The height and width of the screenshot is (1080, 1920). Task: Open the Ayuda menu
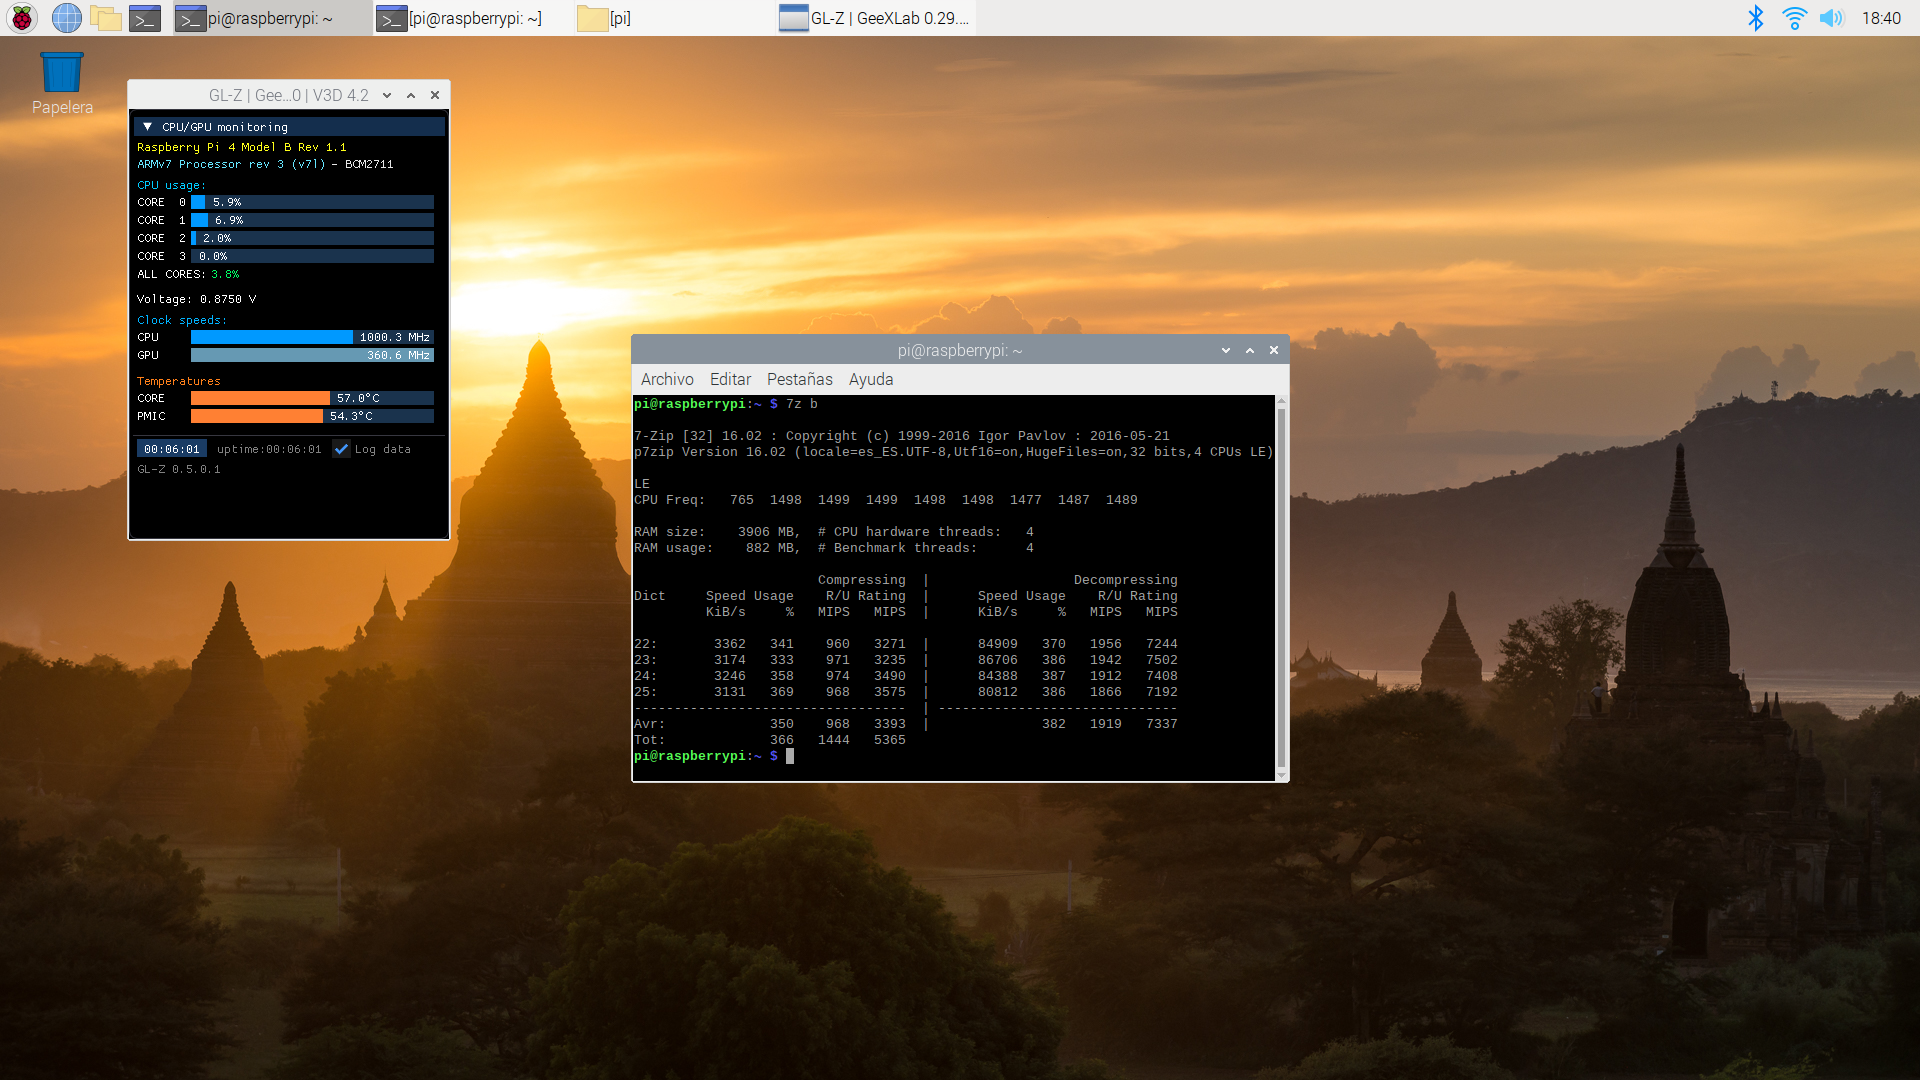(870, 379)
